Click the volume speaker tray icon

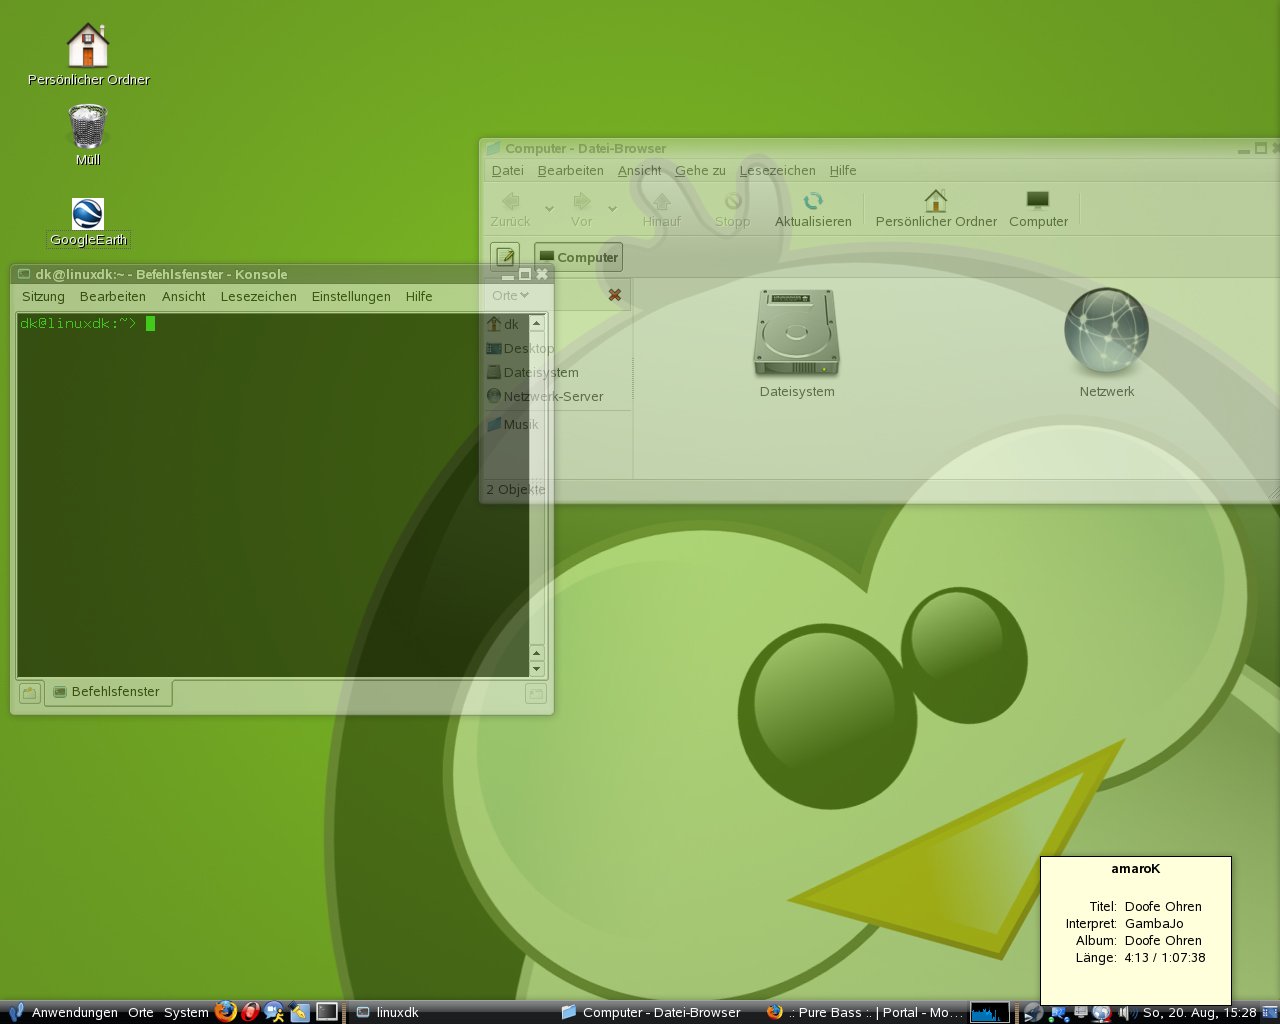pos(1124,1013)
